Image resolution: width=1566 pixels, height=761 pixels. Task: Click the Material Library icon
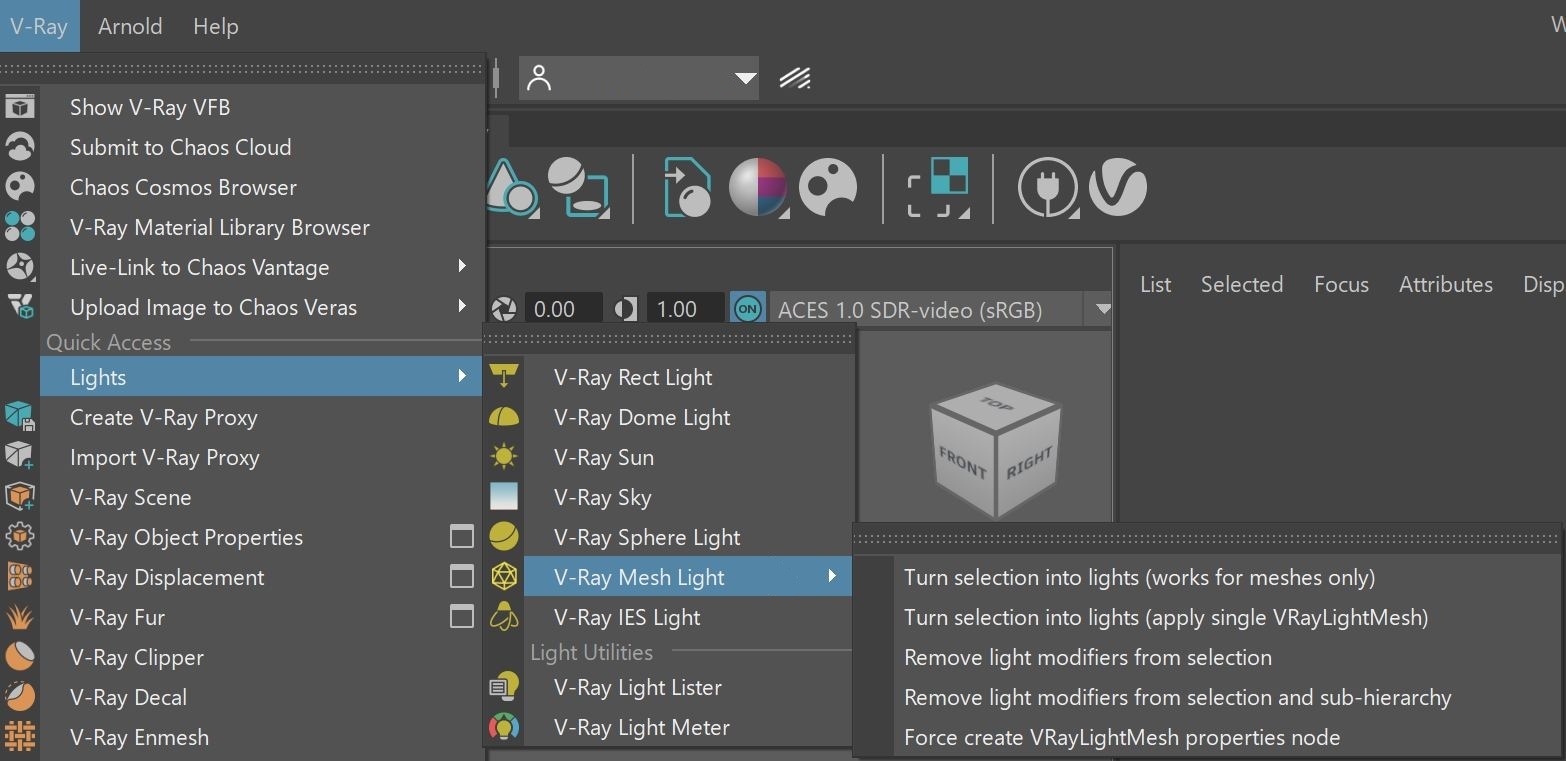click(20, 226)
